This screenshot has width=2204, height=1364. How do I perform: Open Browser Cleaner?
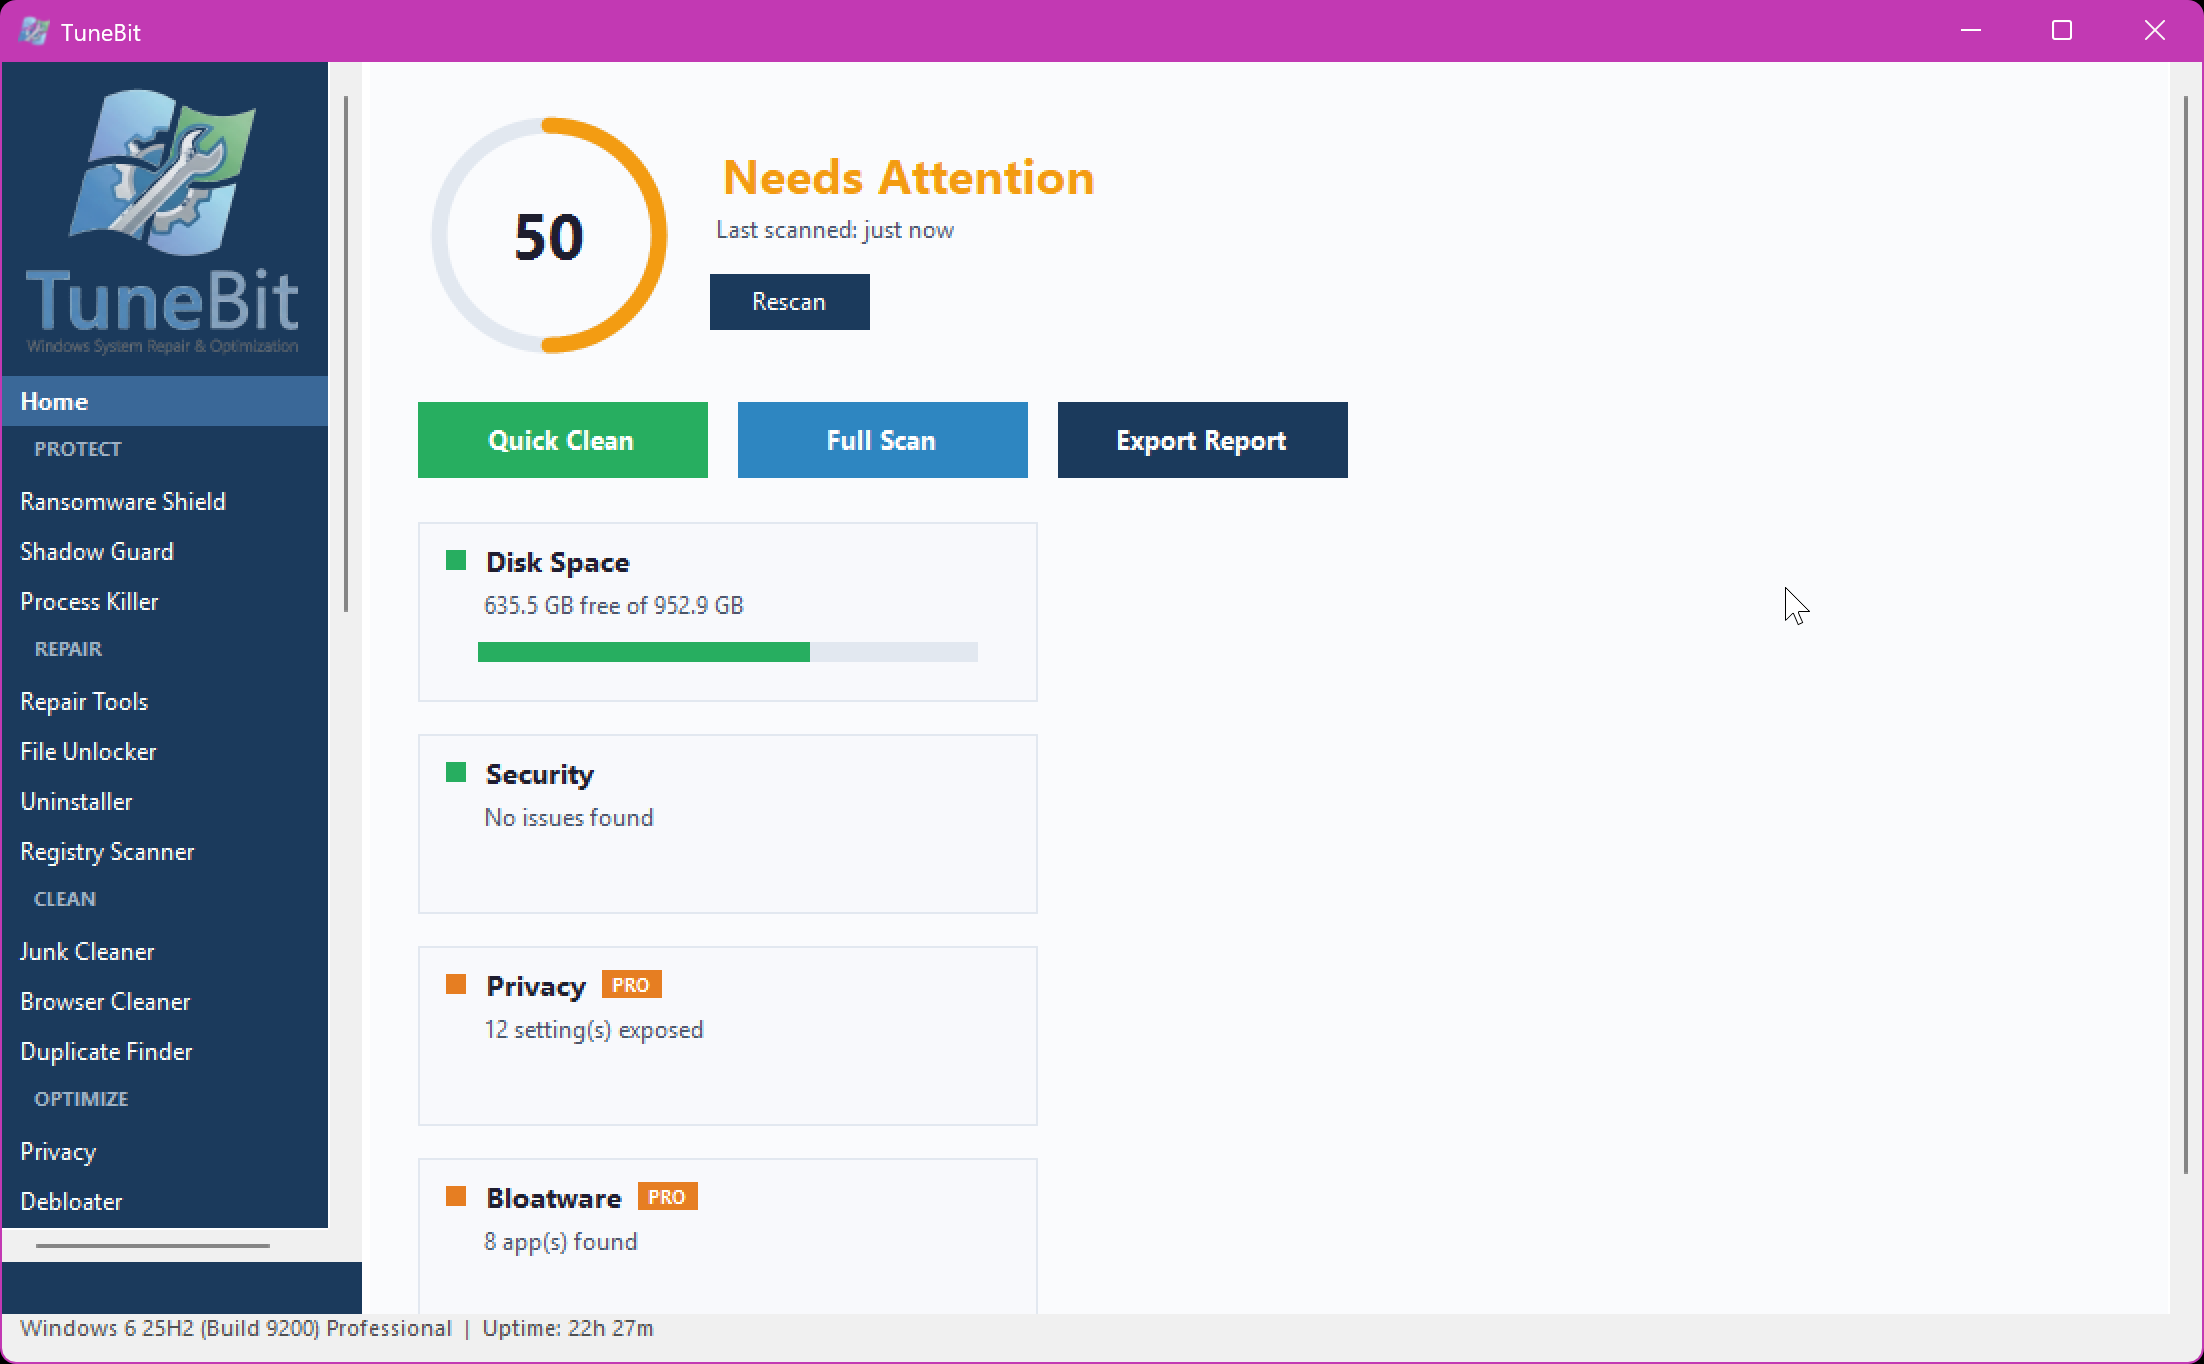(x=165, y=1001)
